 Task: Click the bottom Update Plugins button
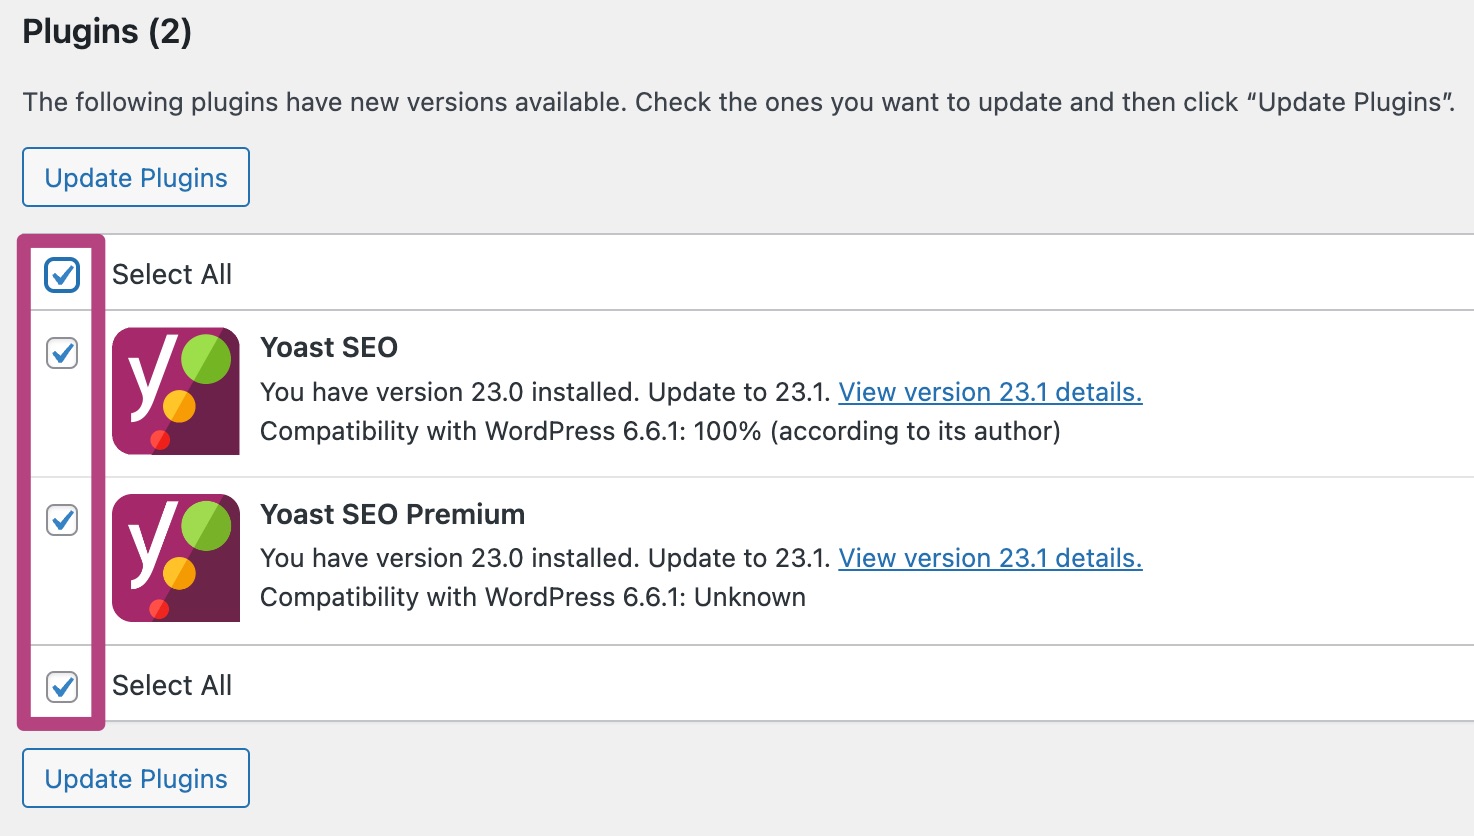(x=136, y=778)
